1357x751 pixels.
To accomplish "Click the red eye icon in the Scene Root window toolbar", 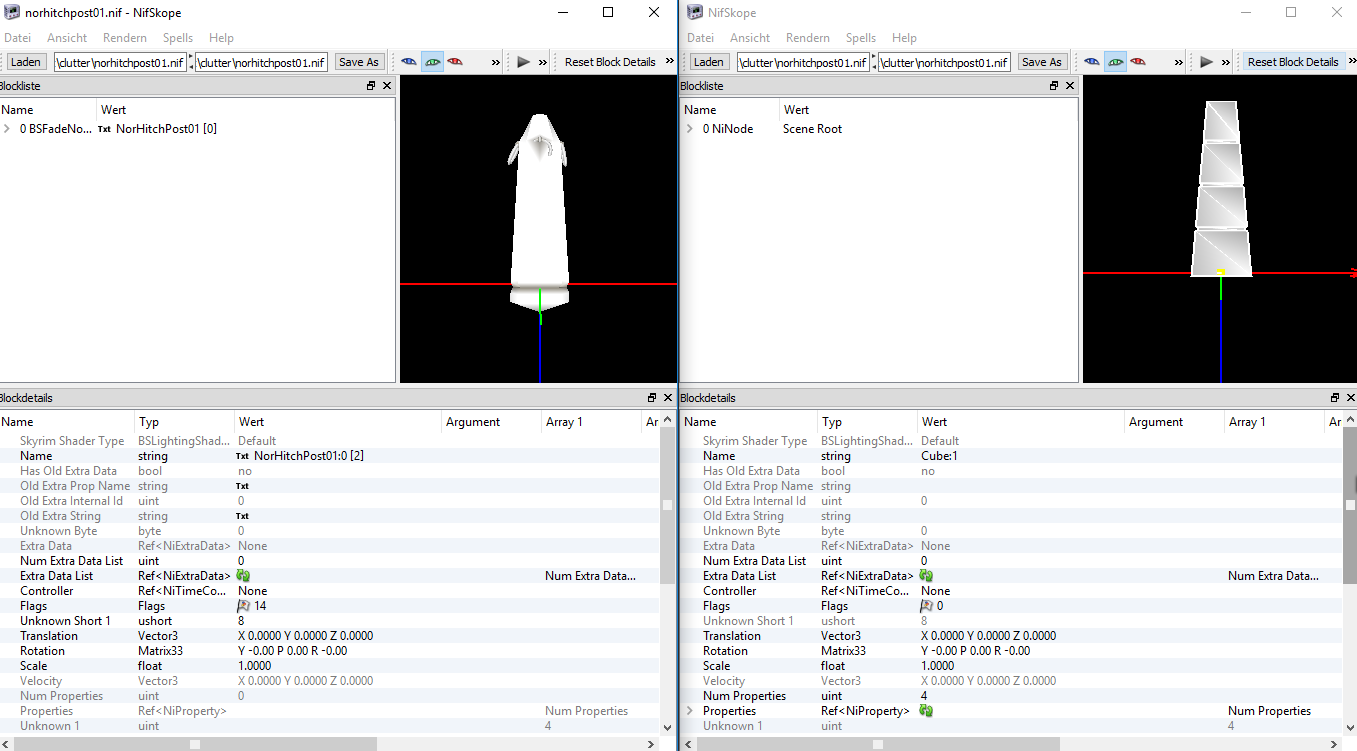I will pyautogui.click(x=1138, y=62).
